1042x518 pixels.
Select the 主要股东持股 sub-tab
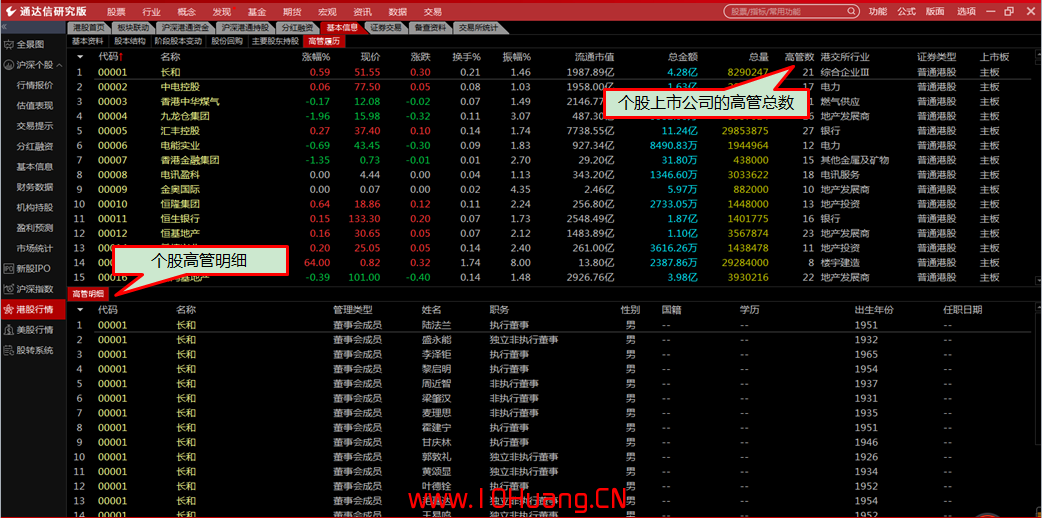[276, 41]
